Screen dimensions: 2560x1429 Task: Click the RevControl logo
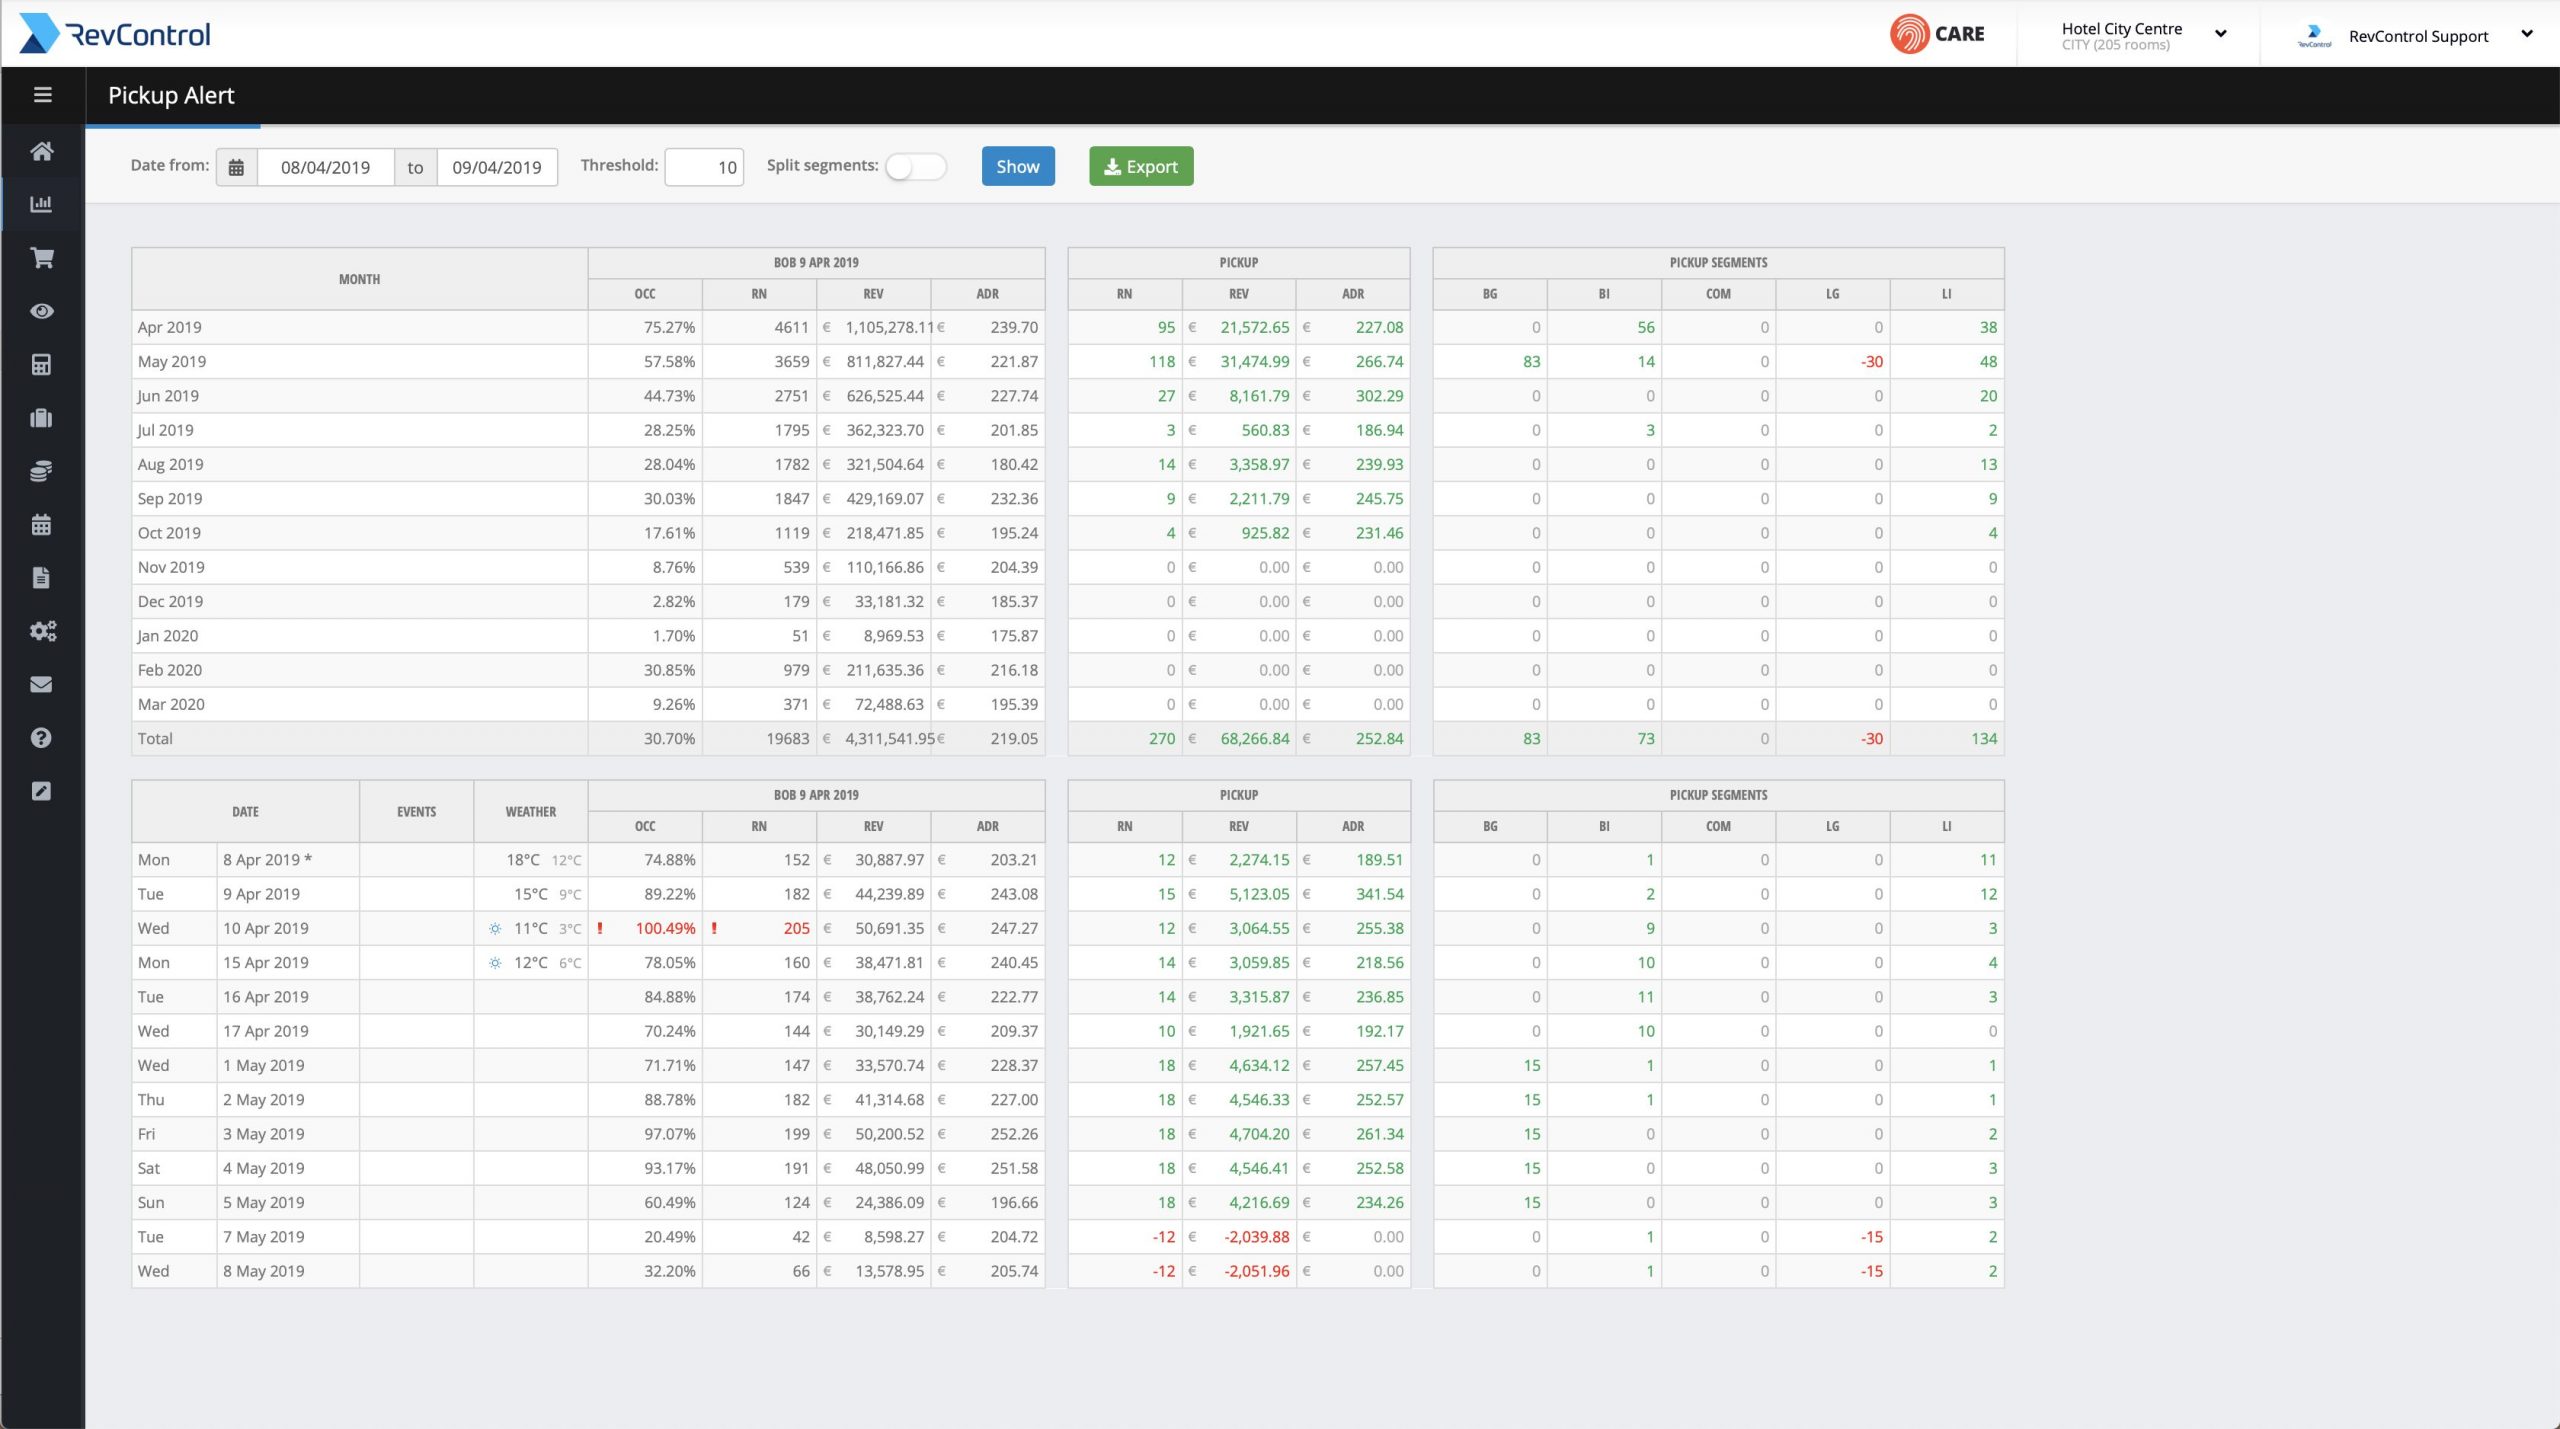point(115,34)
